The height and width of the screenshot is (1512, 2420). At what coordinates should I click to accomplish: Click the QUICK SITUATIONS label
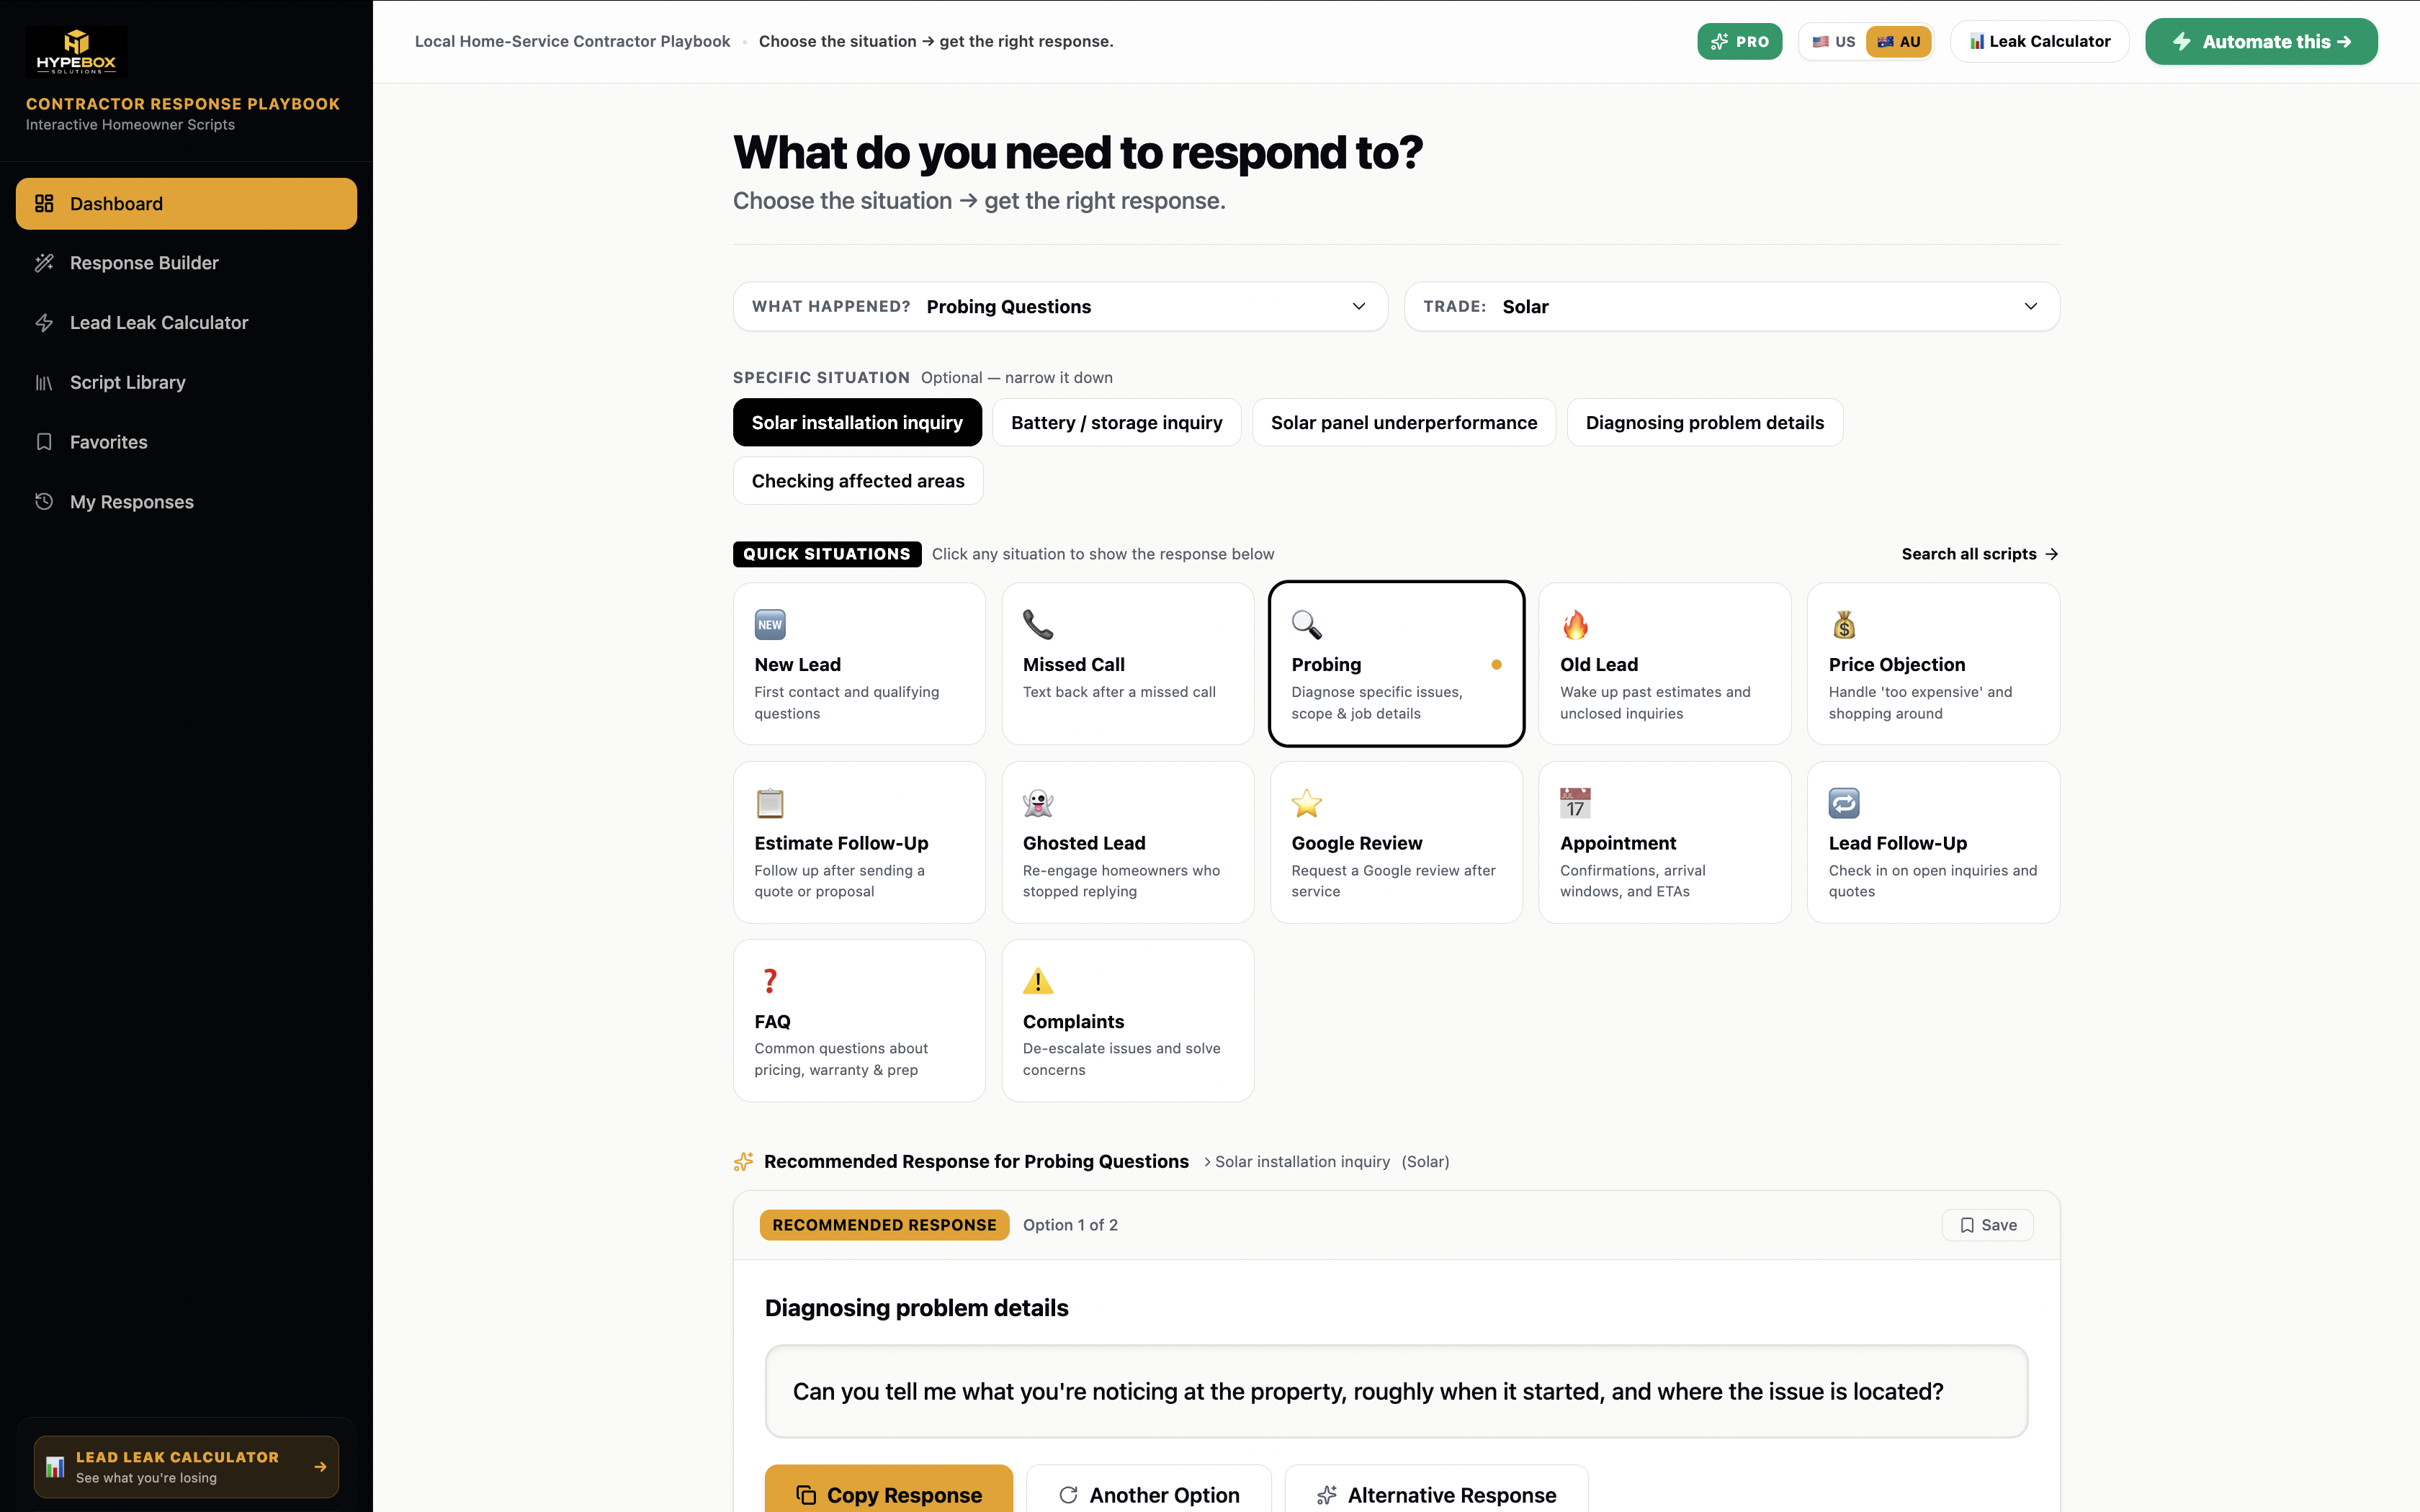click(x=827, y=554)
